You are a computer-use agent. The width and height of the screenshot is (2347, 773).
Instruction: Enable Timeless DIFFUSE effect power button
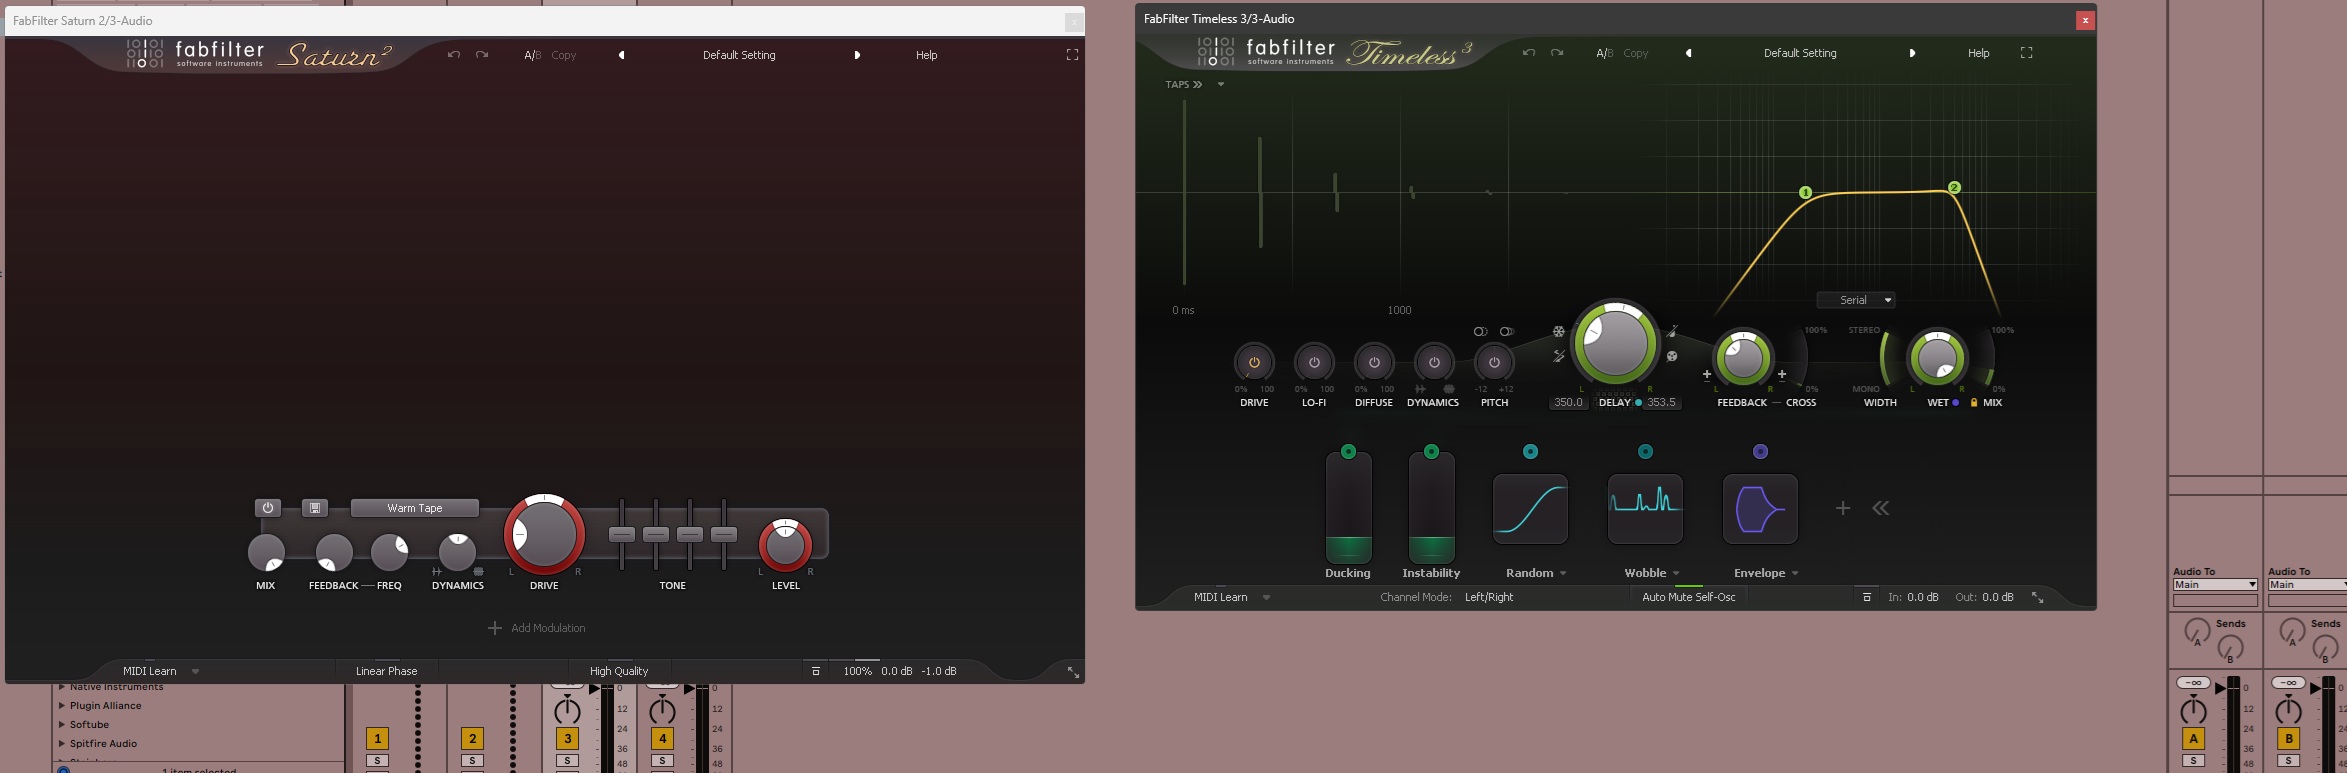pos(1374,362)
